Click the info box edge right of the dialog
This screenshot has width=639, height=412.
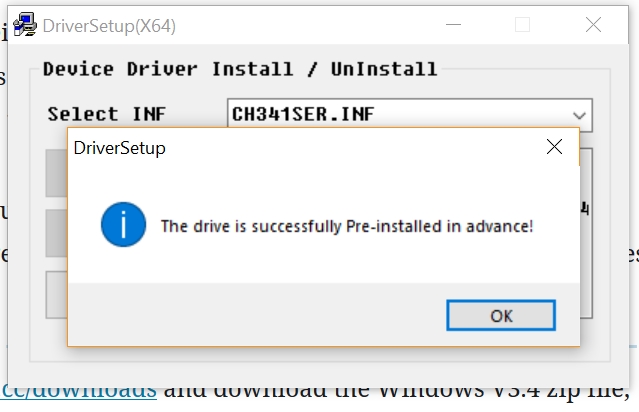point(586,250)
